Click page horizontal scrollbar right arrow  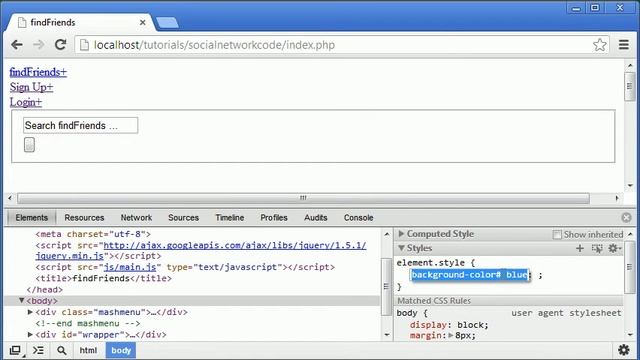tap(617, 198)
